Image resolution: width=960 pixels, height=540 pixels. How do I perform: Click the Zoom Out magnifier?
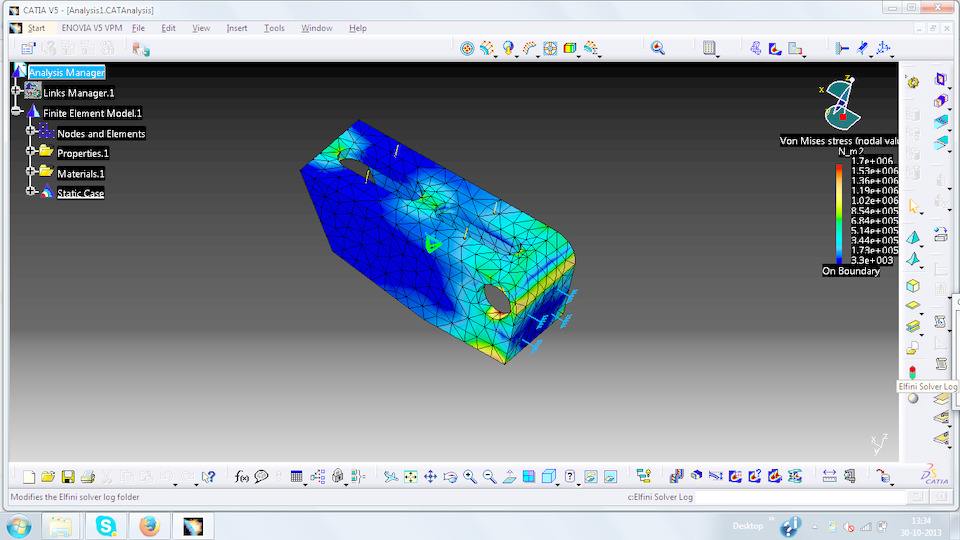click(x=489, y=476)
